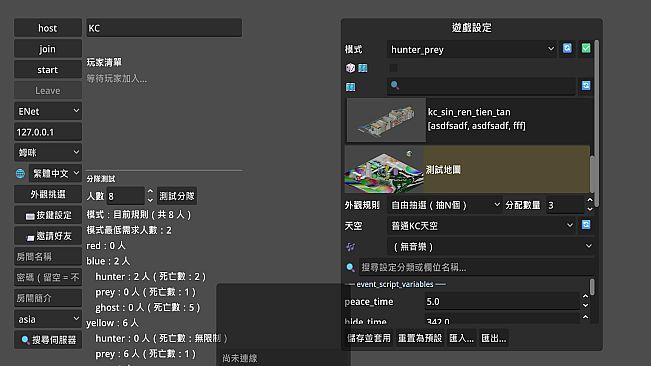Screen dimensions: 651x366
Task: Click the 匯出... export button
Action: 493,338
